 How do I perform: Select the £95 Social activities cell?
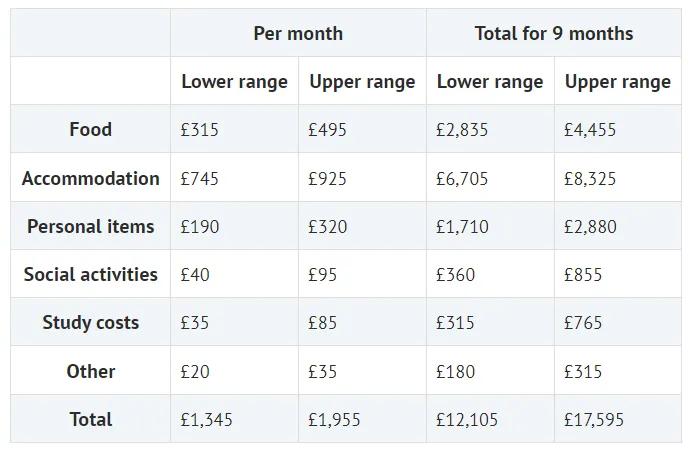coord(323,275)
